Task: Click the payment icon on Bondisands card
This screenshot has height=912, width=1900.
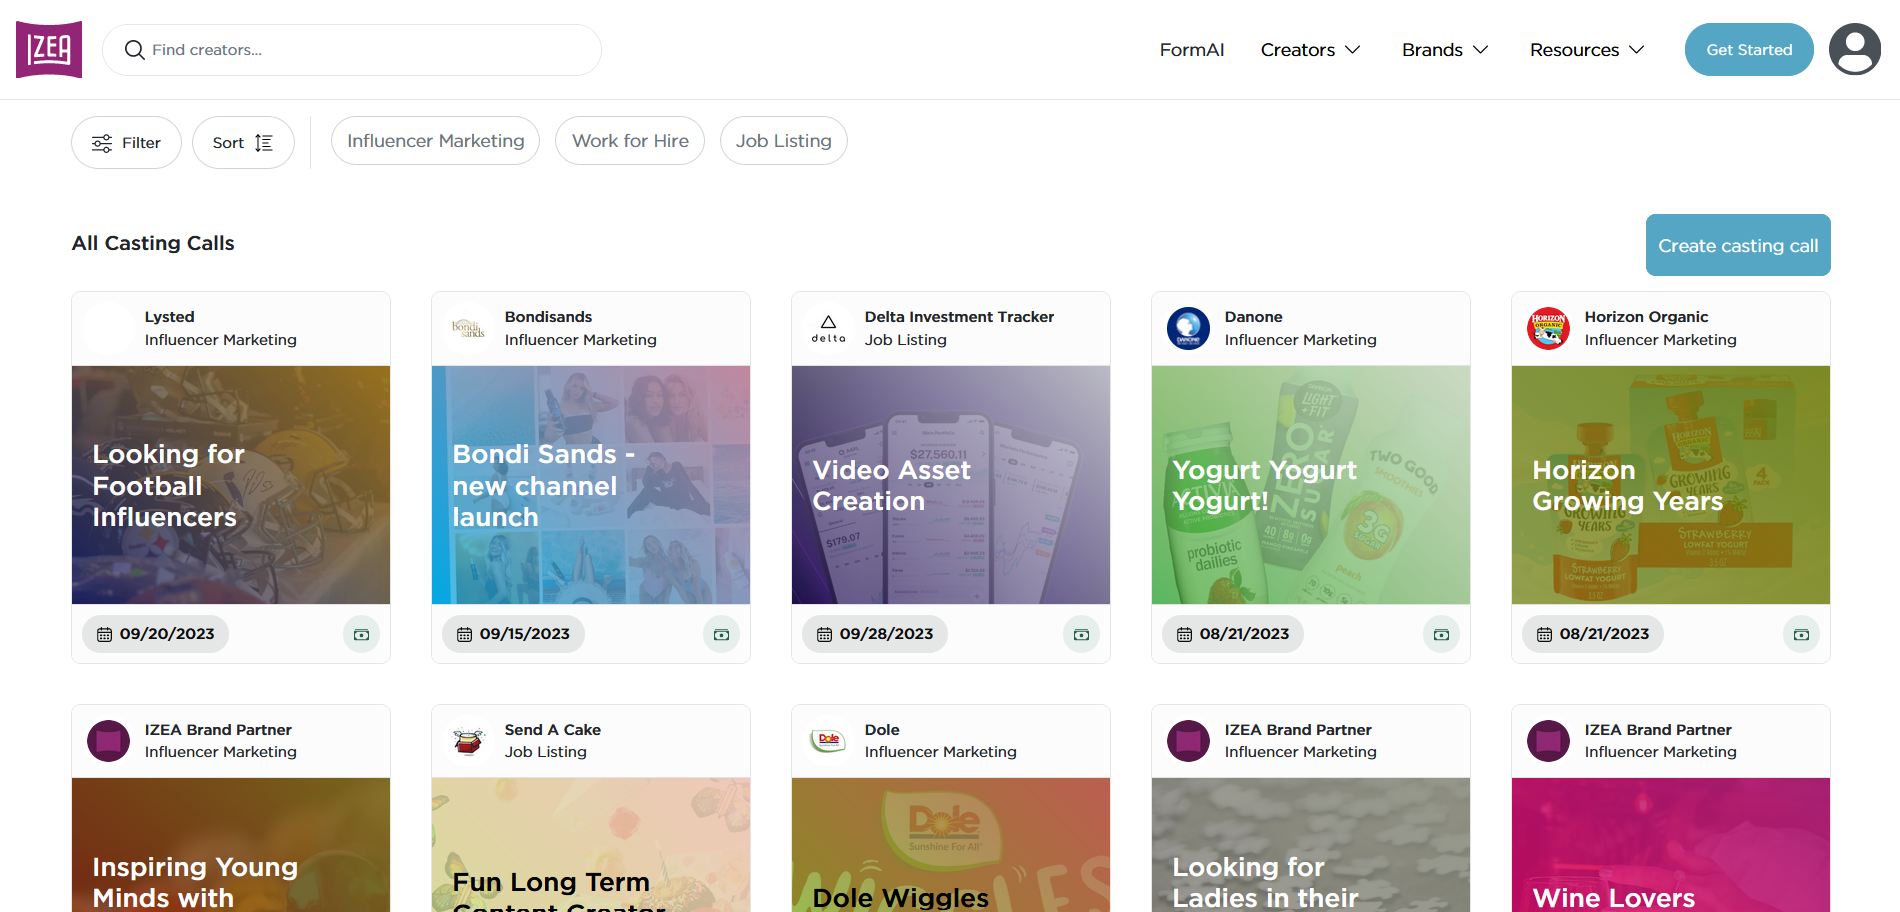Action: coord(721,635)
